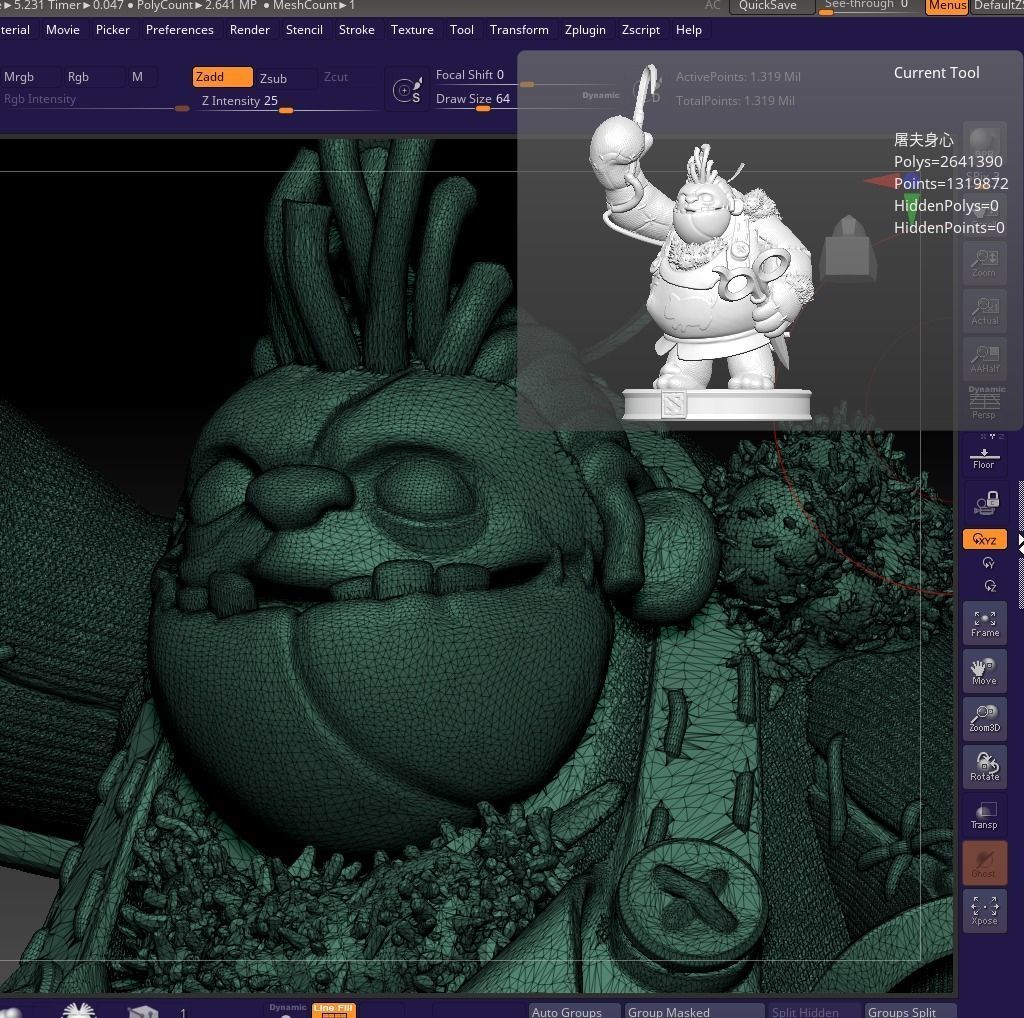Switch to Y-axis rotation icon

click(989, 563)
